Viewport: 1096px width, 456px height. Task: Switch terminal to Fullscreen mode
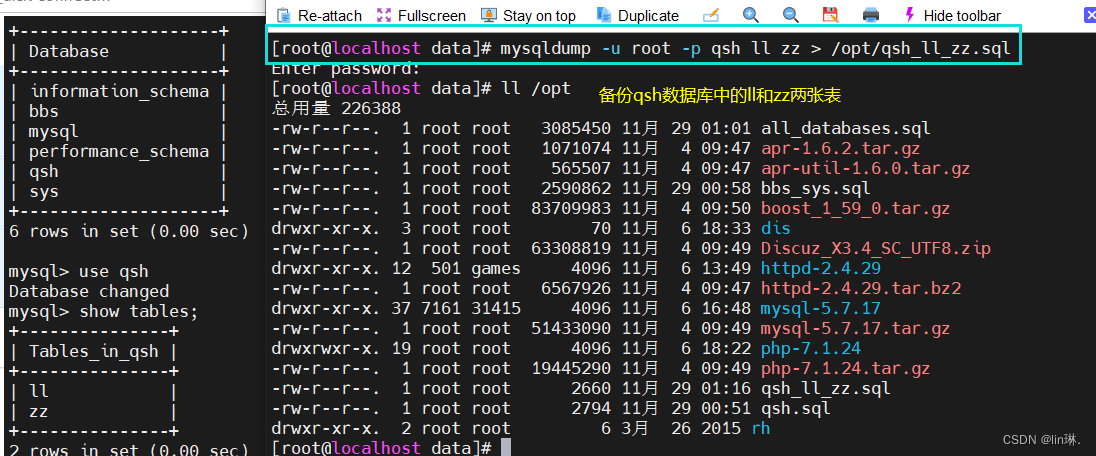421,15
